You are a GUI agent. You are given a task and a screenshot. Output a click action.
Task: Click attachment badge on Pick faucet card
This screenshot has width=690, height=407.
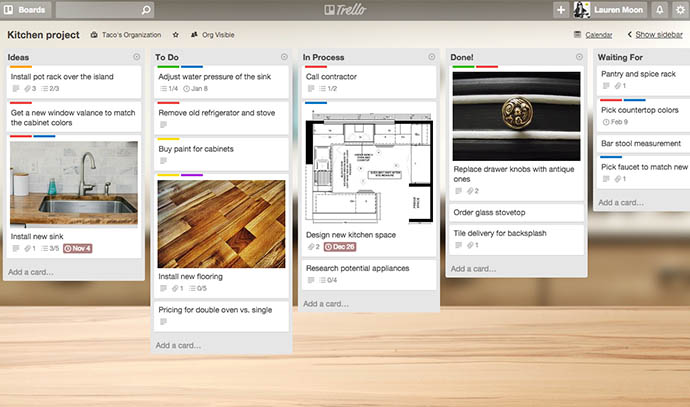(620, 179)
